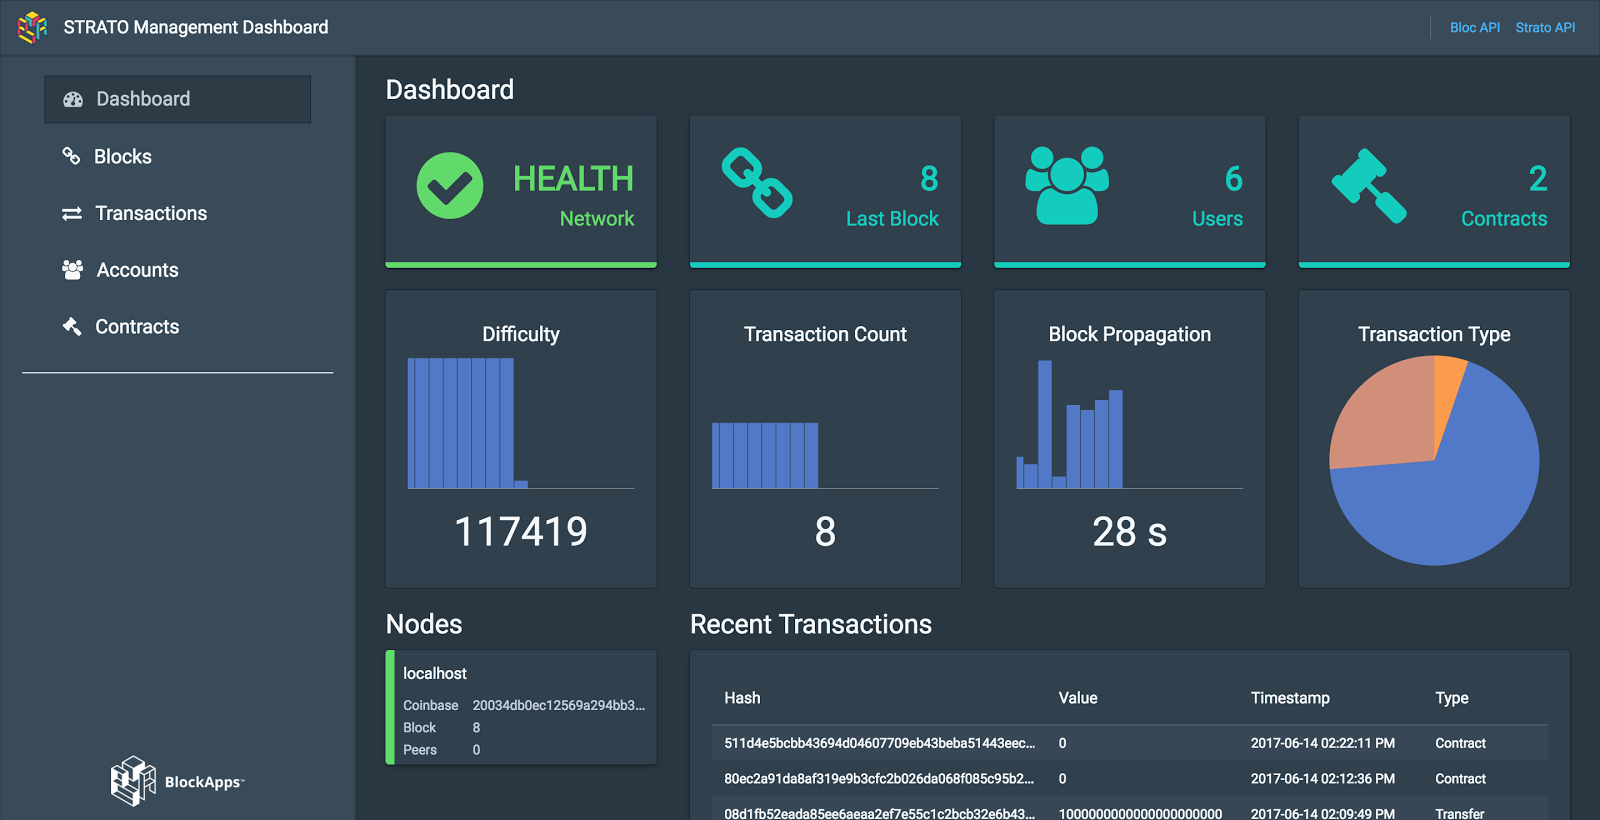Image resolution: width=1600 pixels, height=820 pixels.
Task: Click the Blocks chain icon in sidebar
Action: pos(71,156)
